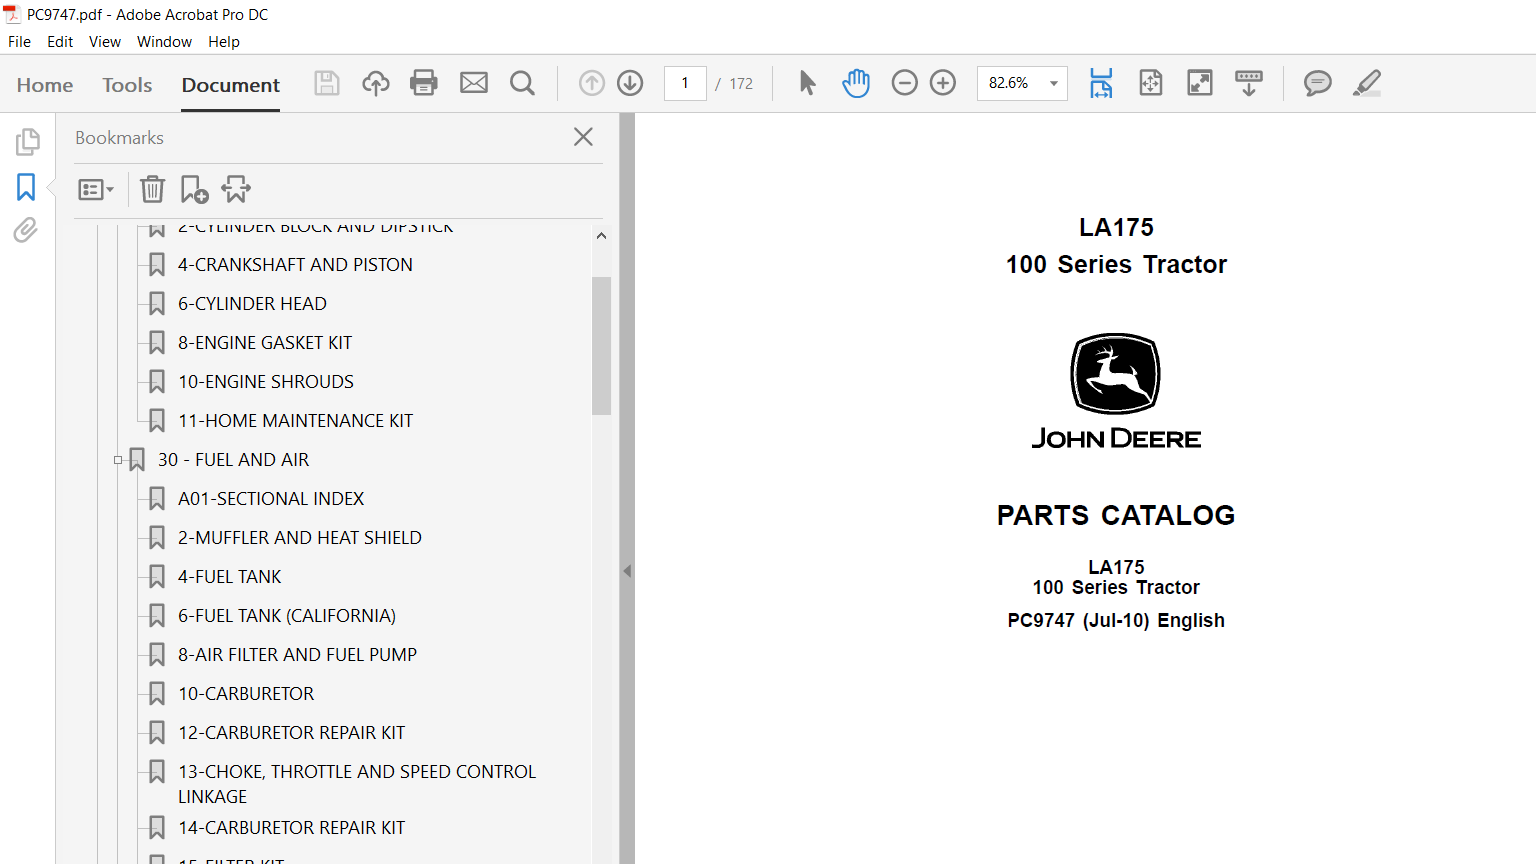Choose the Selection arrow tool
This screenshot has height=864, width=1536.
(x=808, y=83)
